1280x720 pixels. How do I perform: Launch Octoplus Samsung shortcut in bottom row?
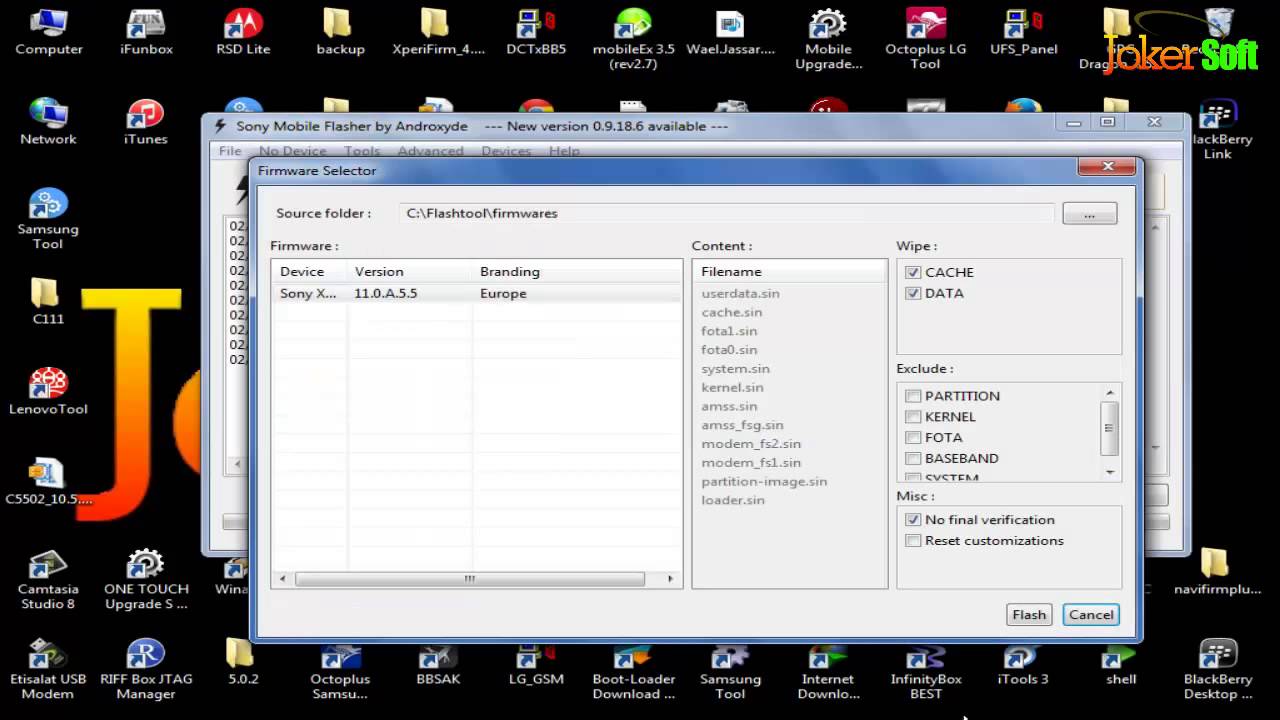340,669
